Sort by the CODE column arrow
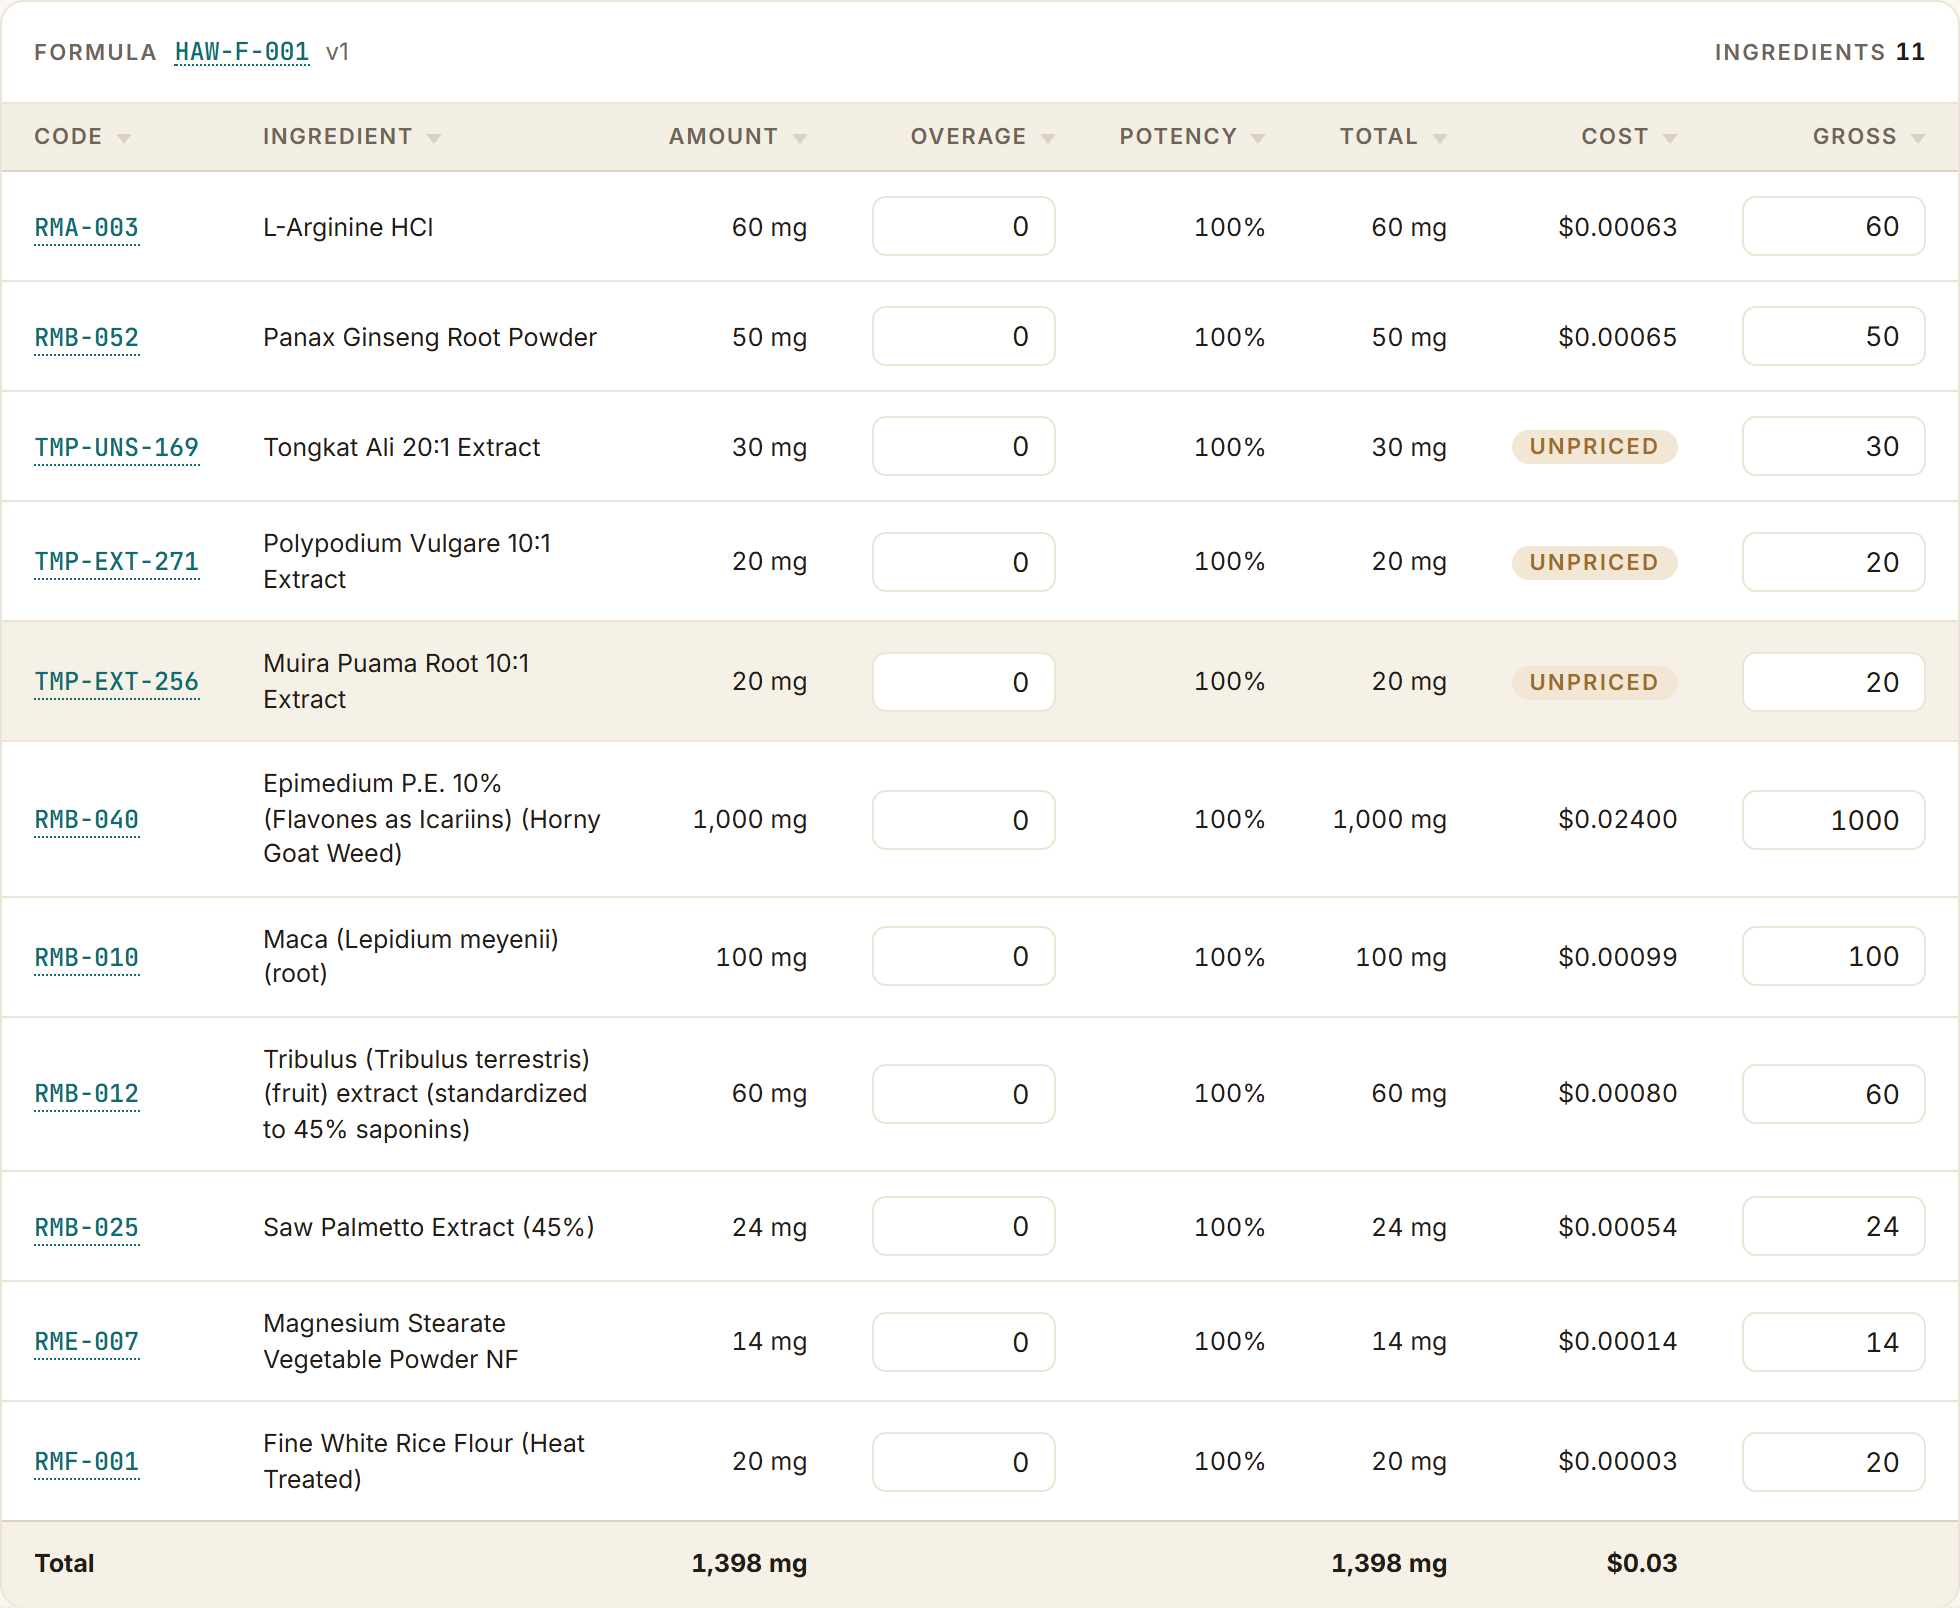 (x=124, y=138)
